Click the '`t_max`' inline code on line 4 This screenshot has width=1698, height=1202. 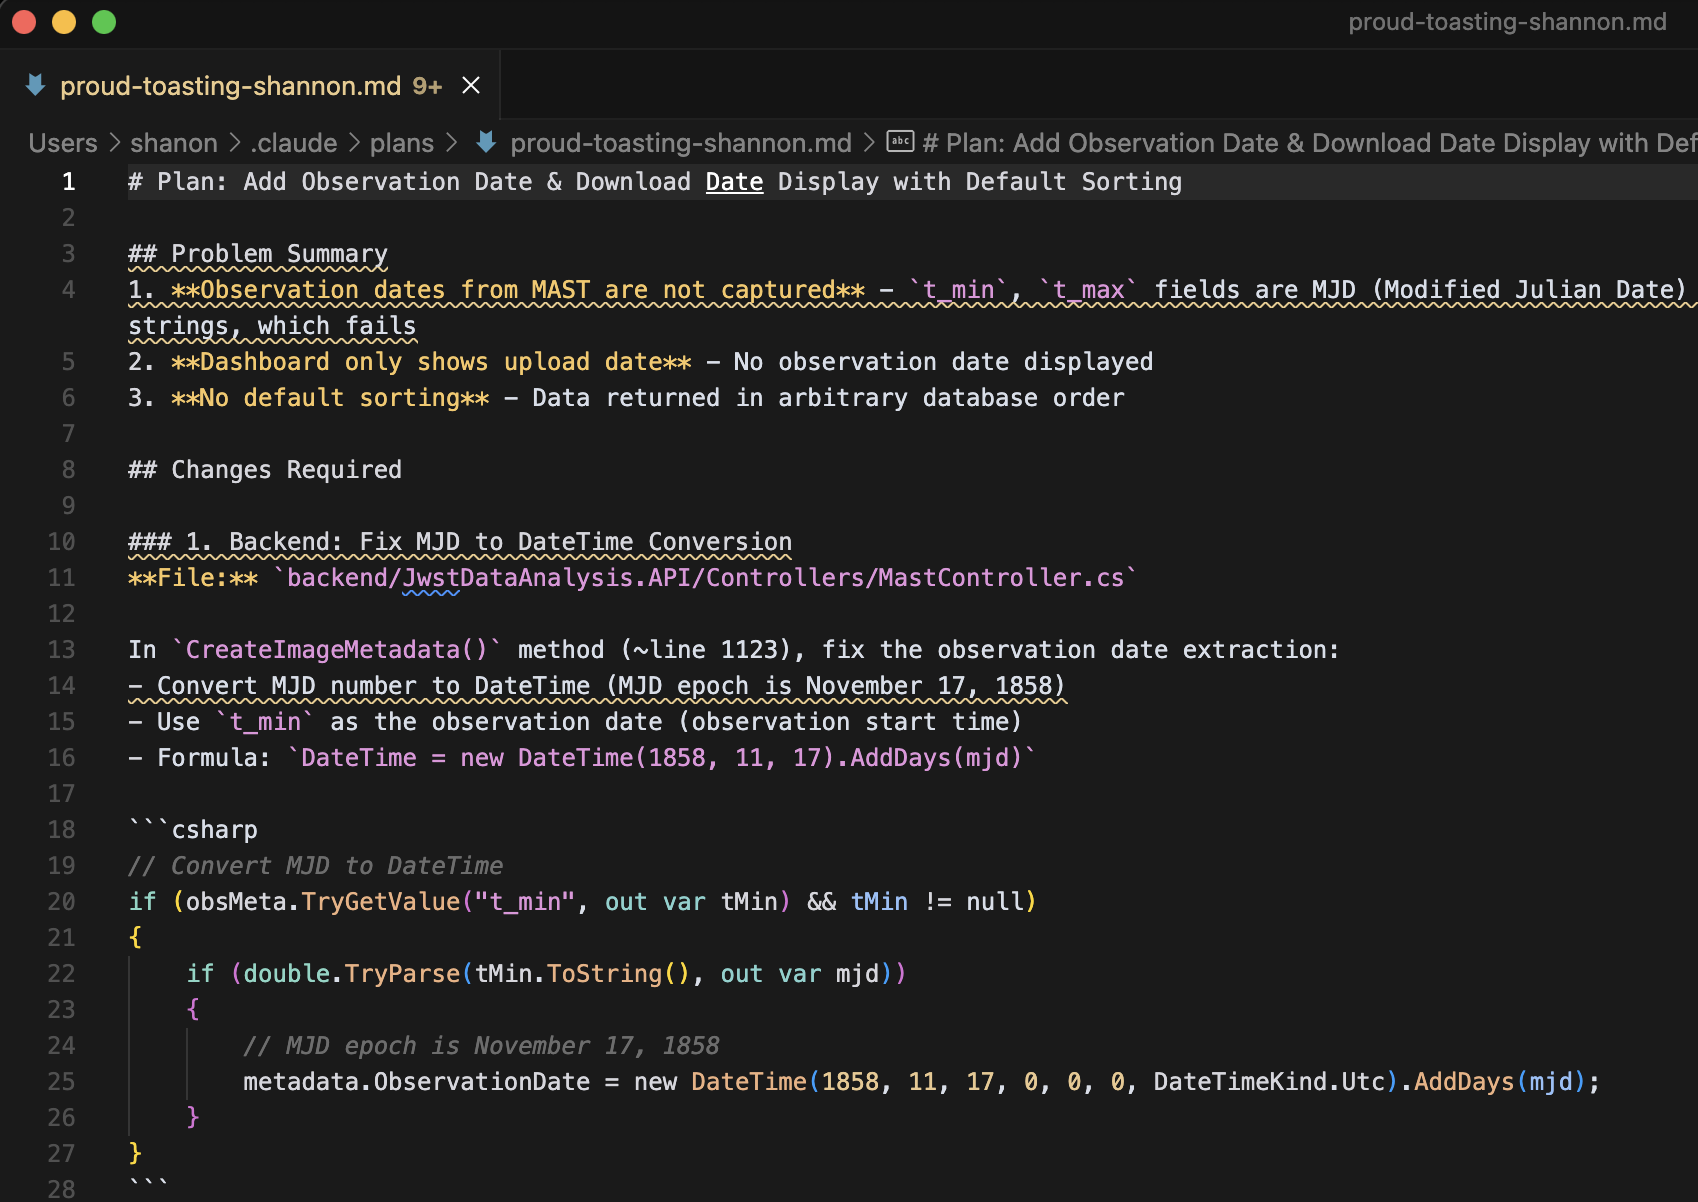pyautogui.click(x=1088, y=290)
